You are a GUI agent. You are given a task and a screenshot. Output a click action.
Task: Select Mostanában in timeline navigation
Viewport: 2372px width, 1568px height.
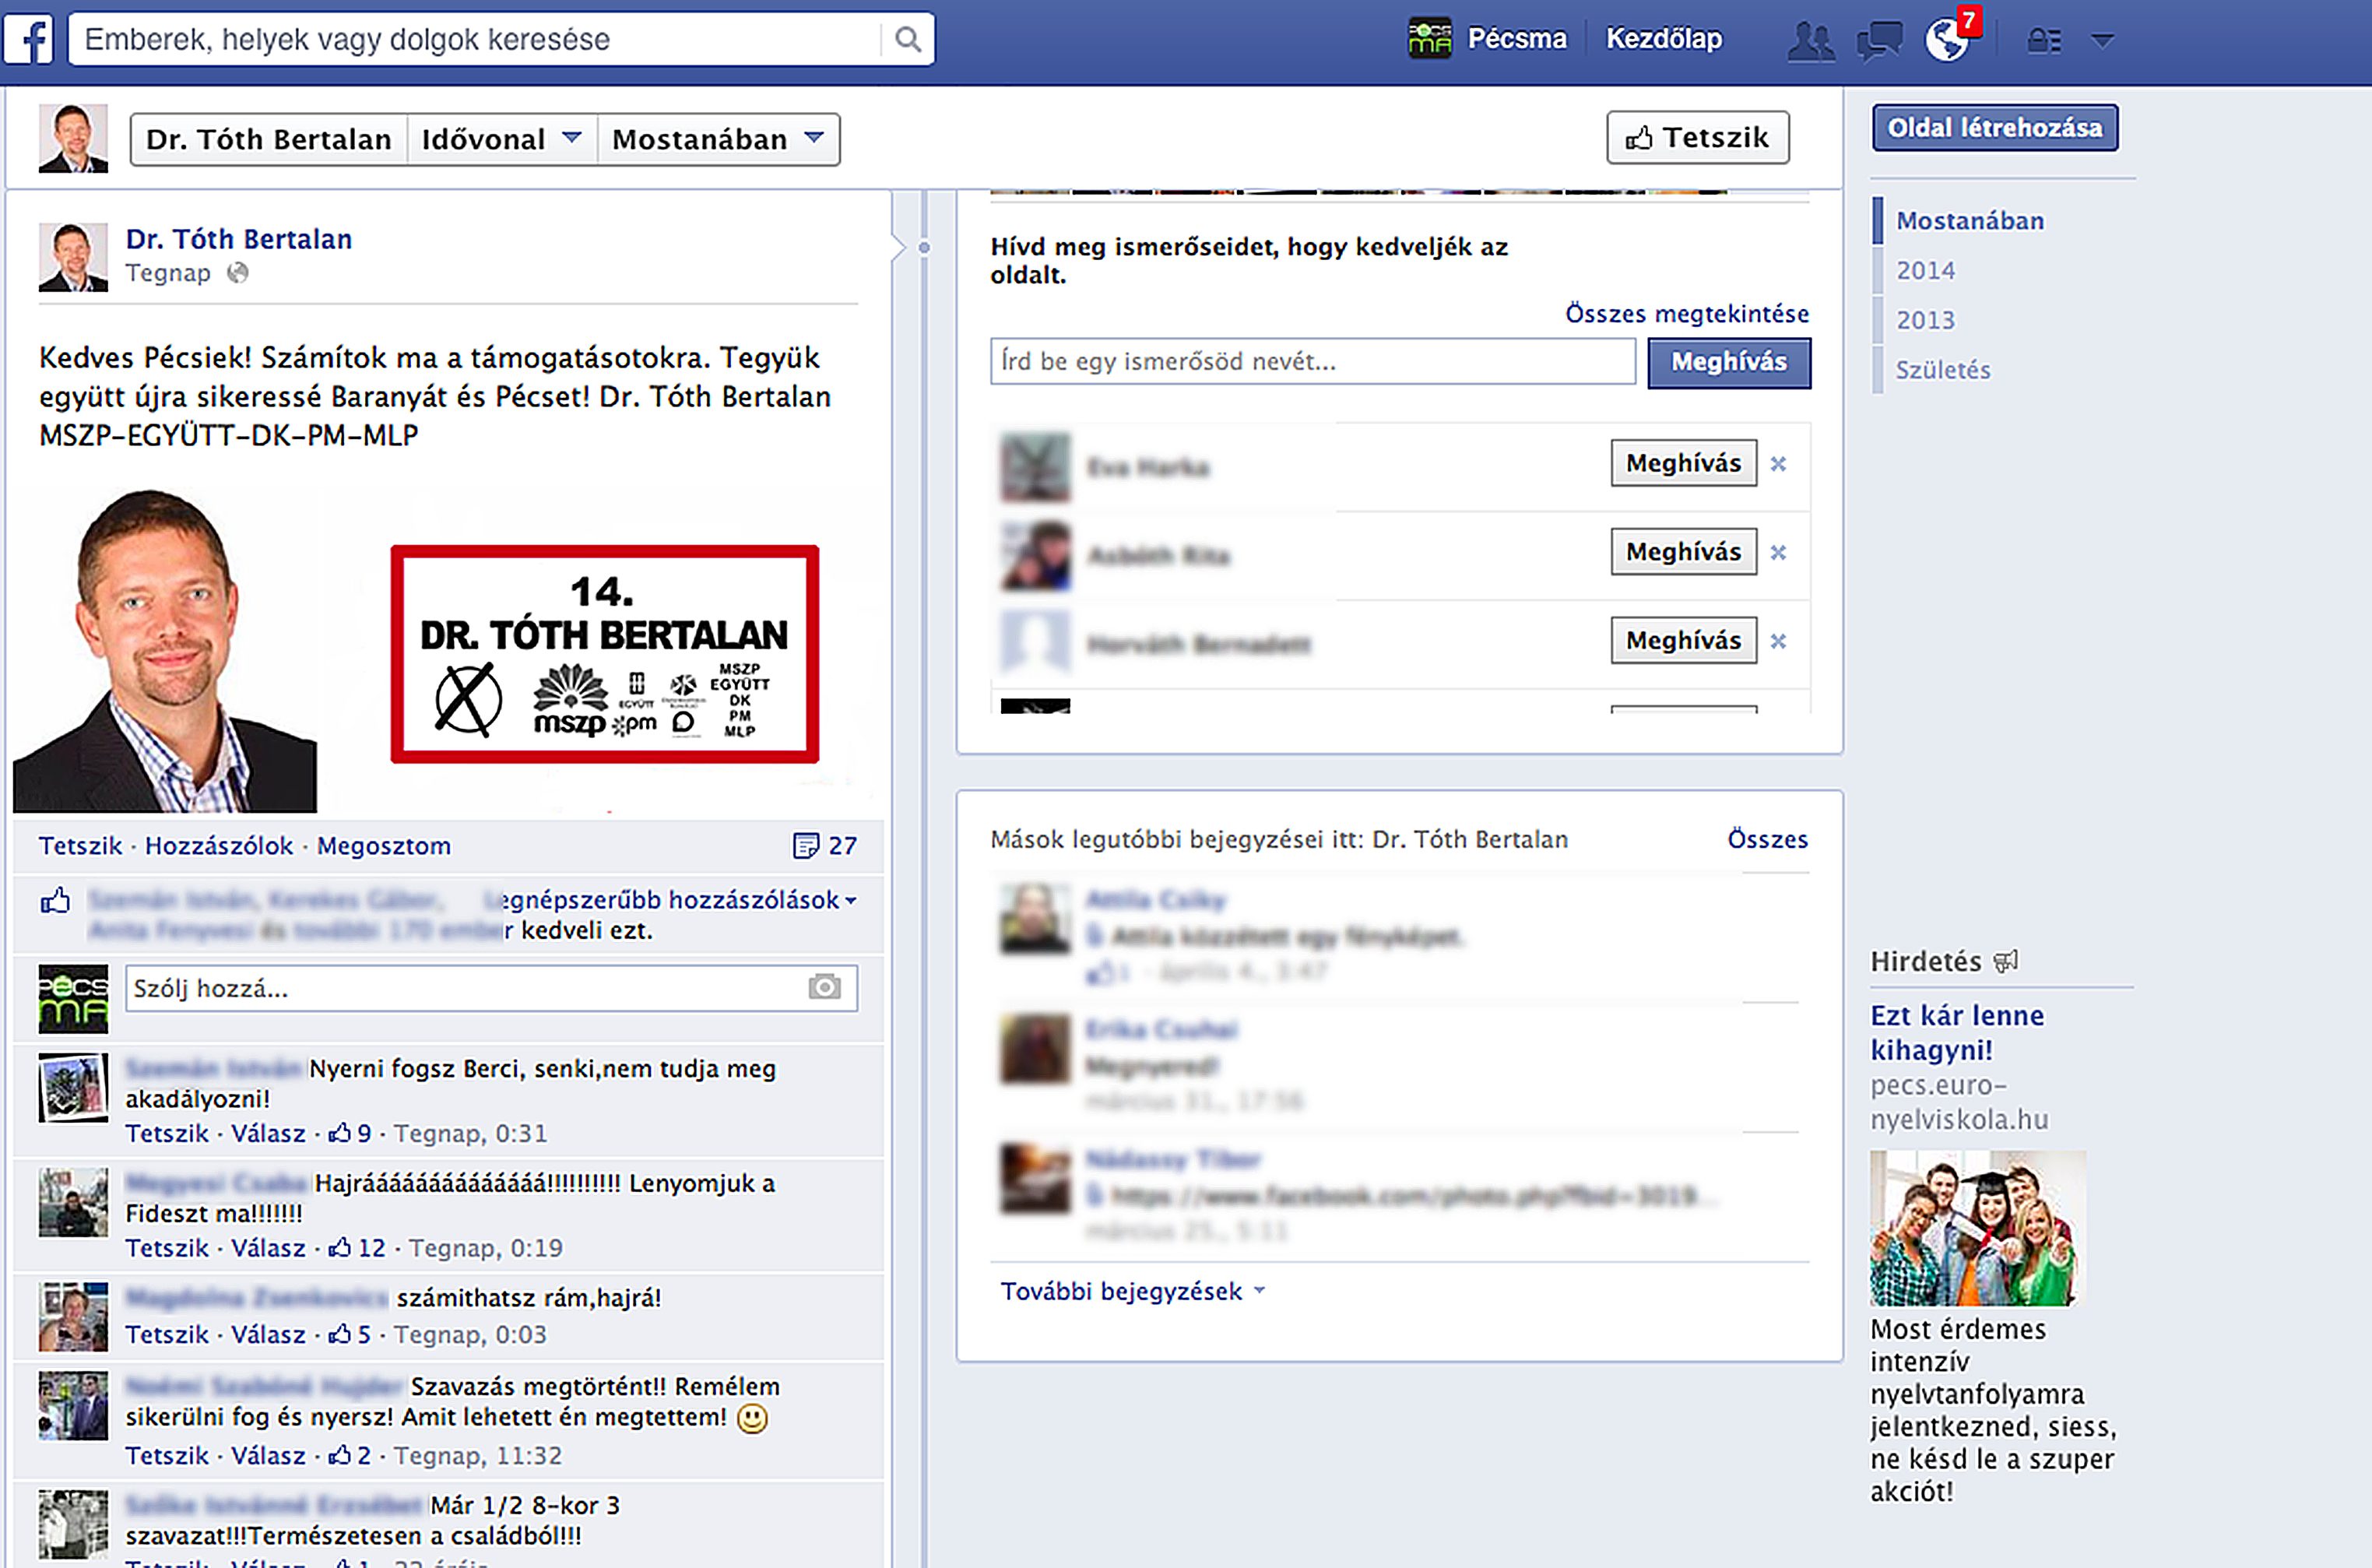coord(1969,221)
